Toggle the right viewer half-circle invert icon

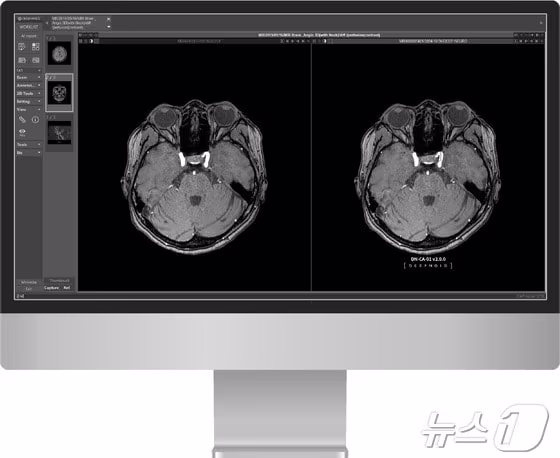[x=325, y=41]
